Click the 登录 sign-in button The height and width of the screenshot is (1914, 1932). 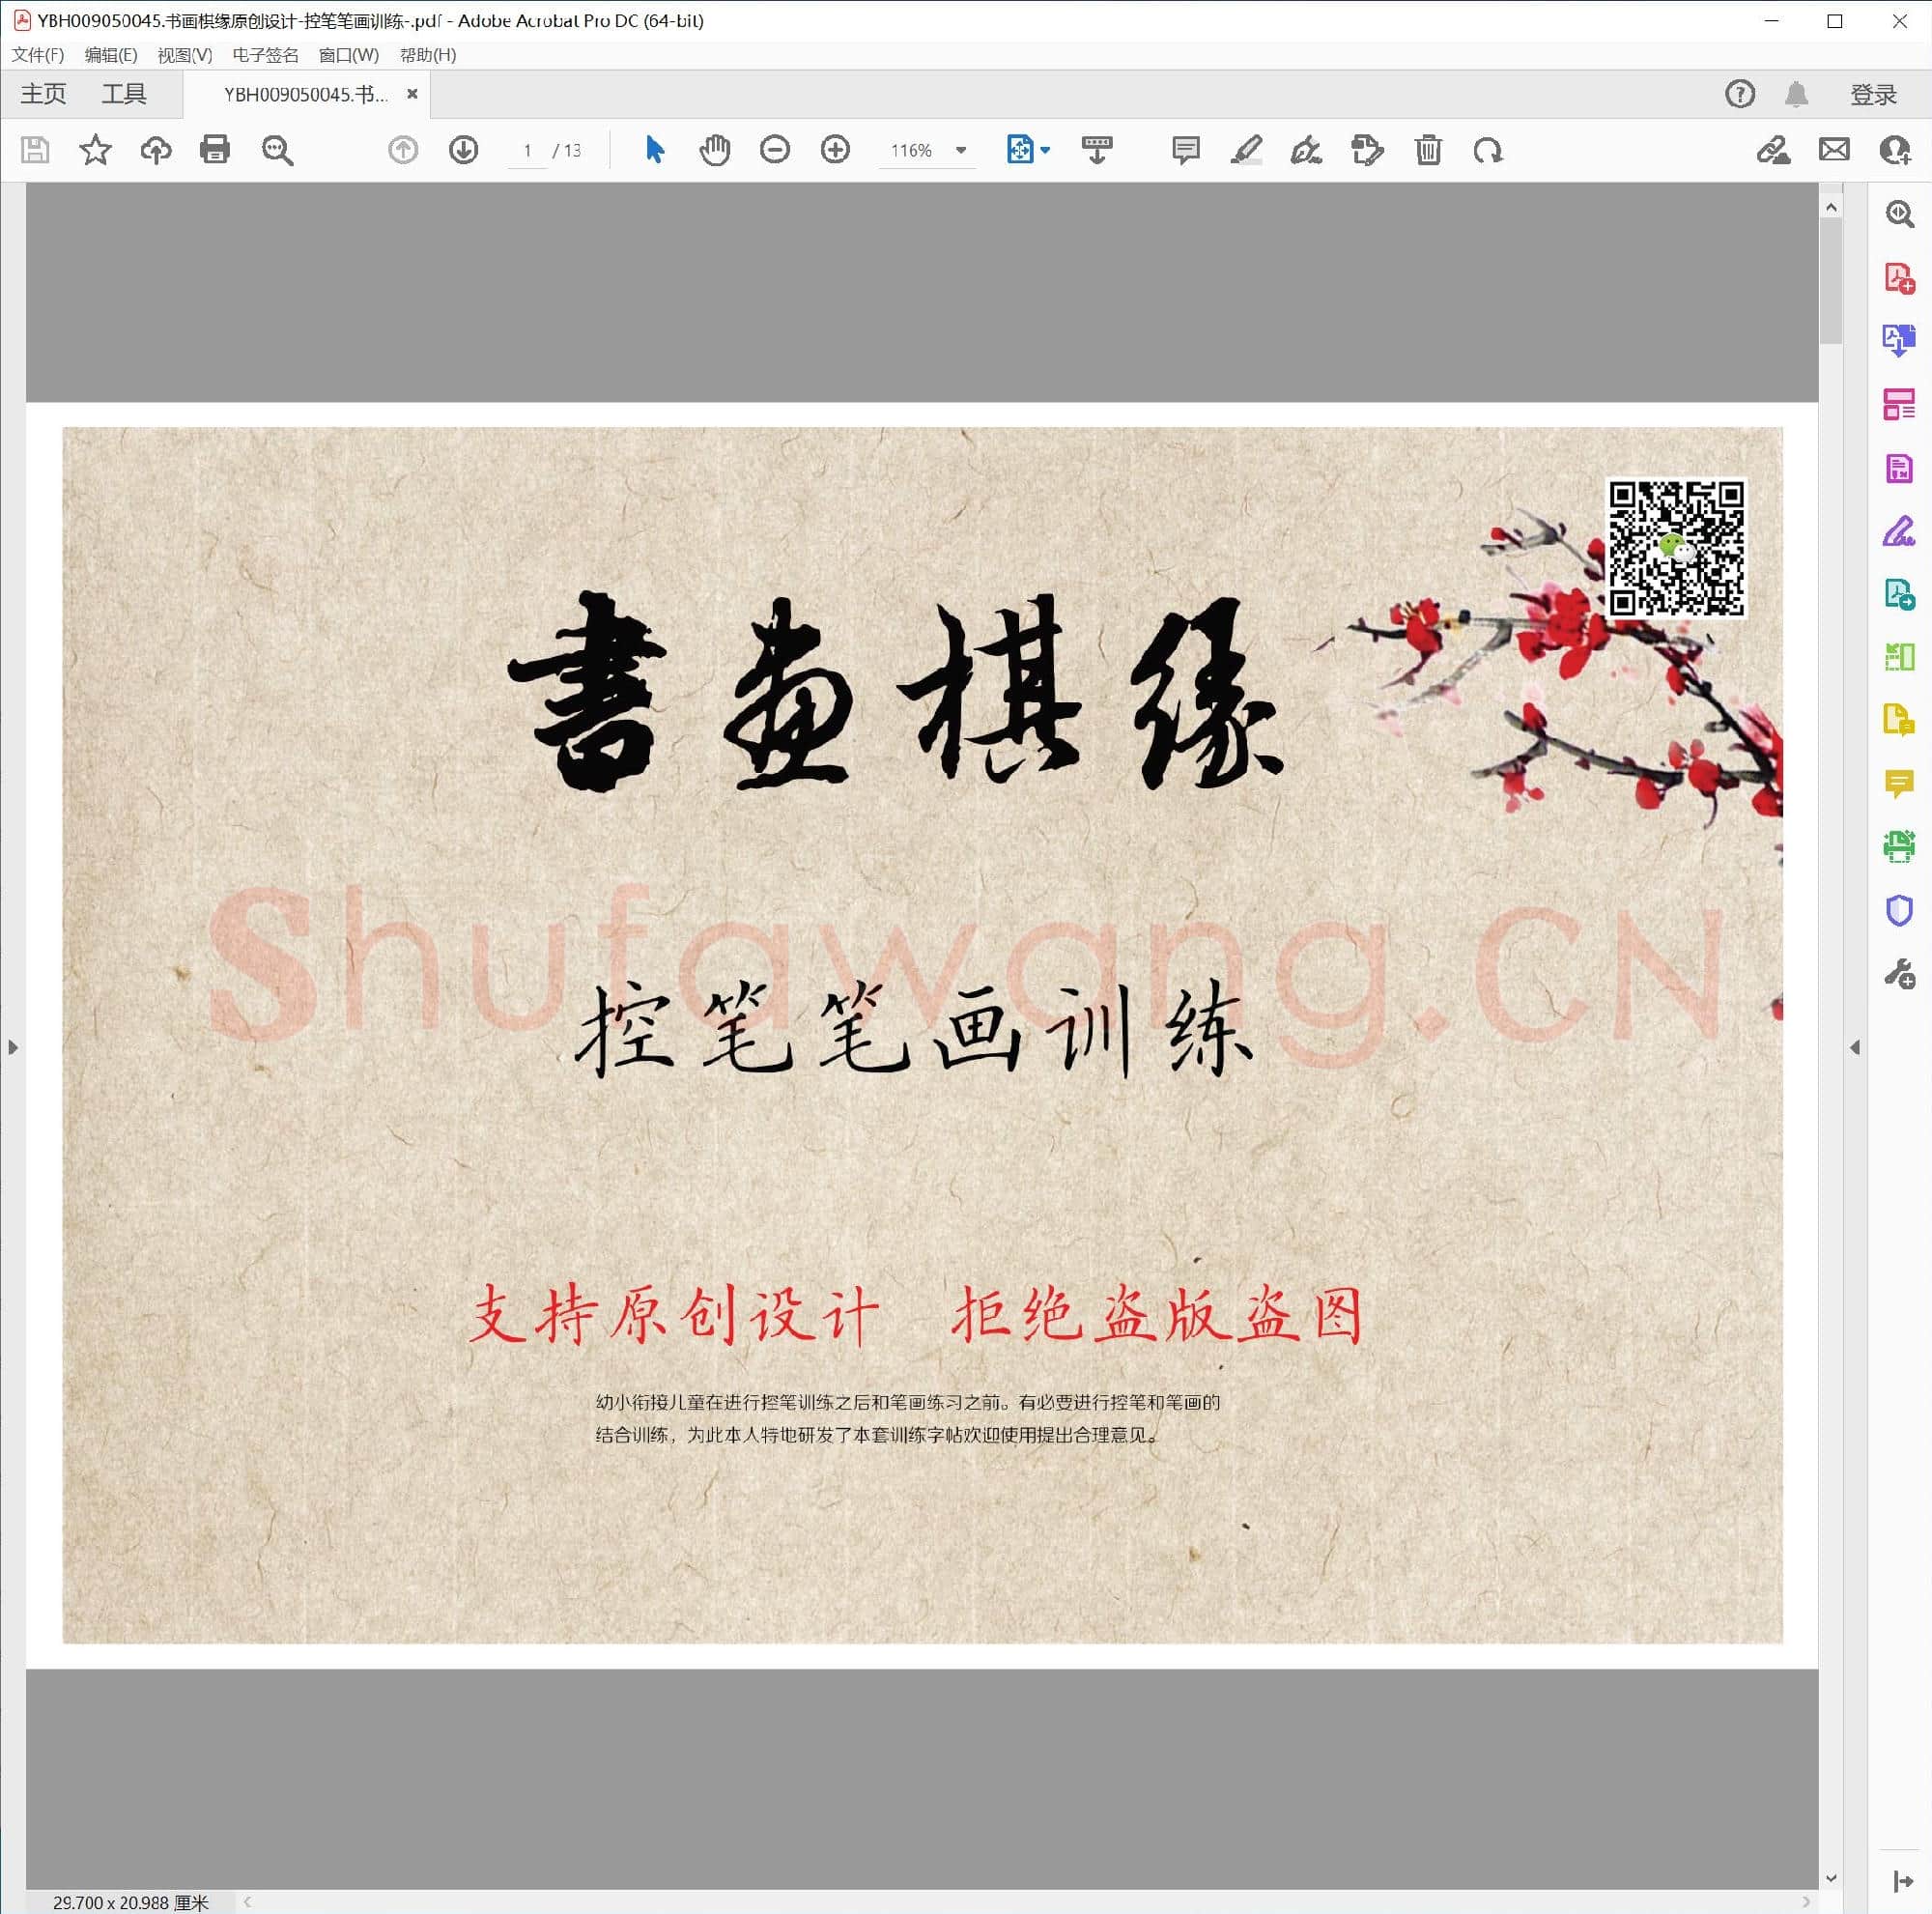(1872, 94)
